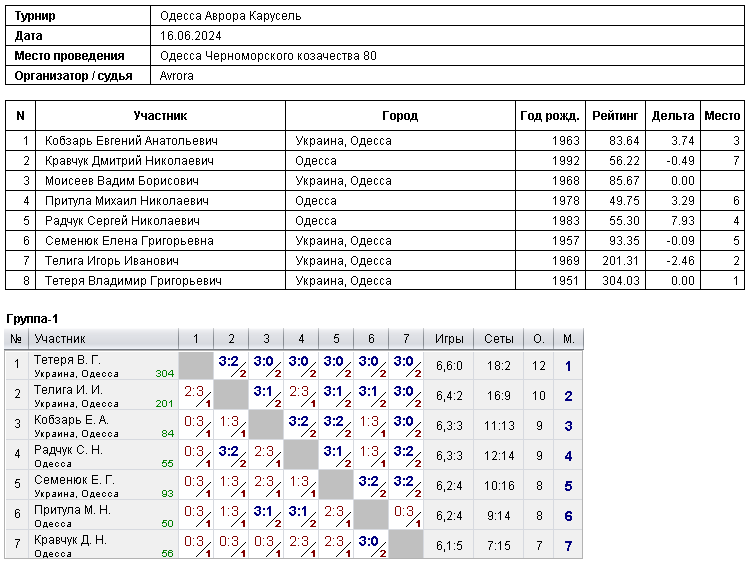
Task: Click the Участник column header in participants table
Action: (160, 116)
